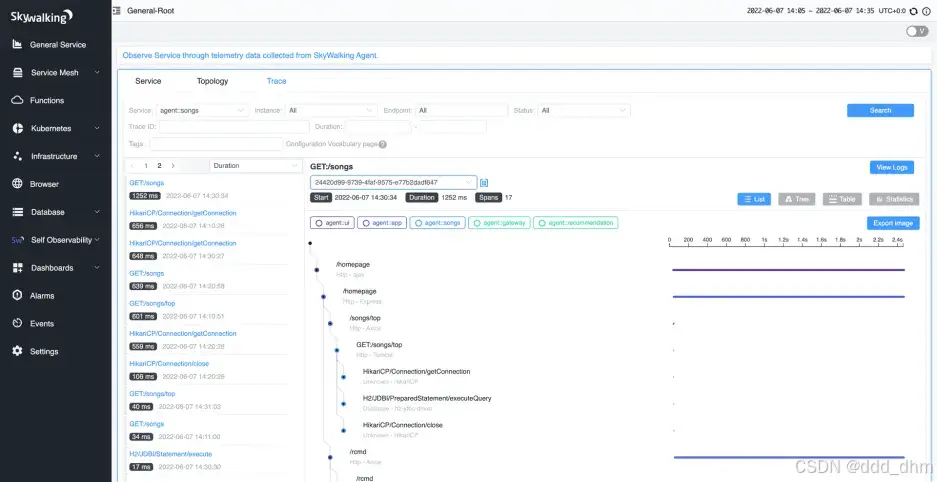This screenshot has height=482, width=937.
Task: Click the Endpoint input field
Action: [461, 110]
